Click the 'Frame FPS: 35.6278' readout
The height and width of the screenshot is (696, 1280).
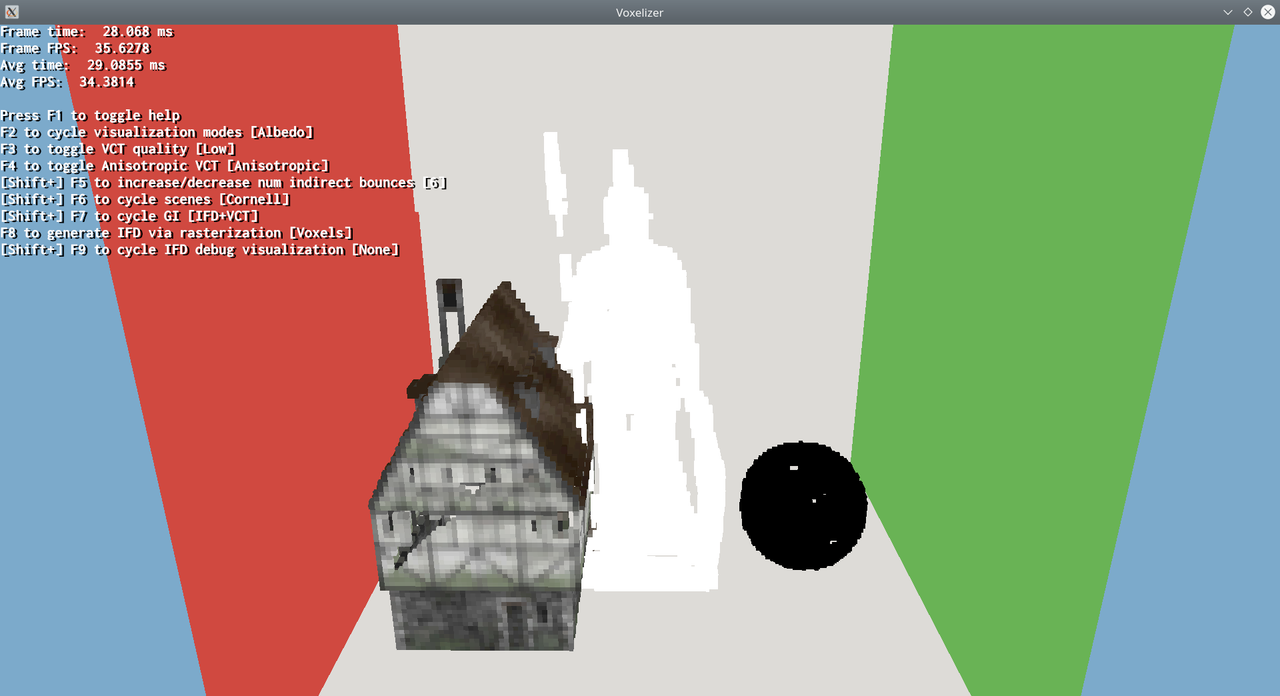pyautogui.click(x=75, y=48)
